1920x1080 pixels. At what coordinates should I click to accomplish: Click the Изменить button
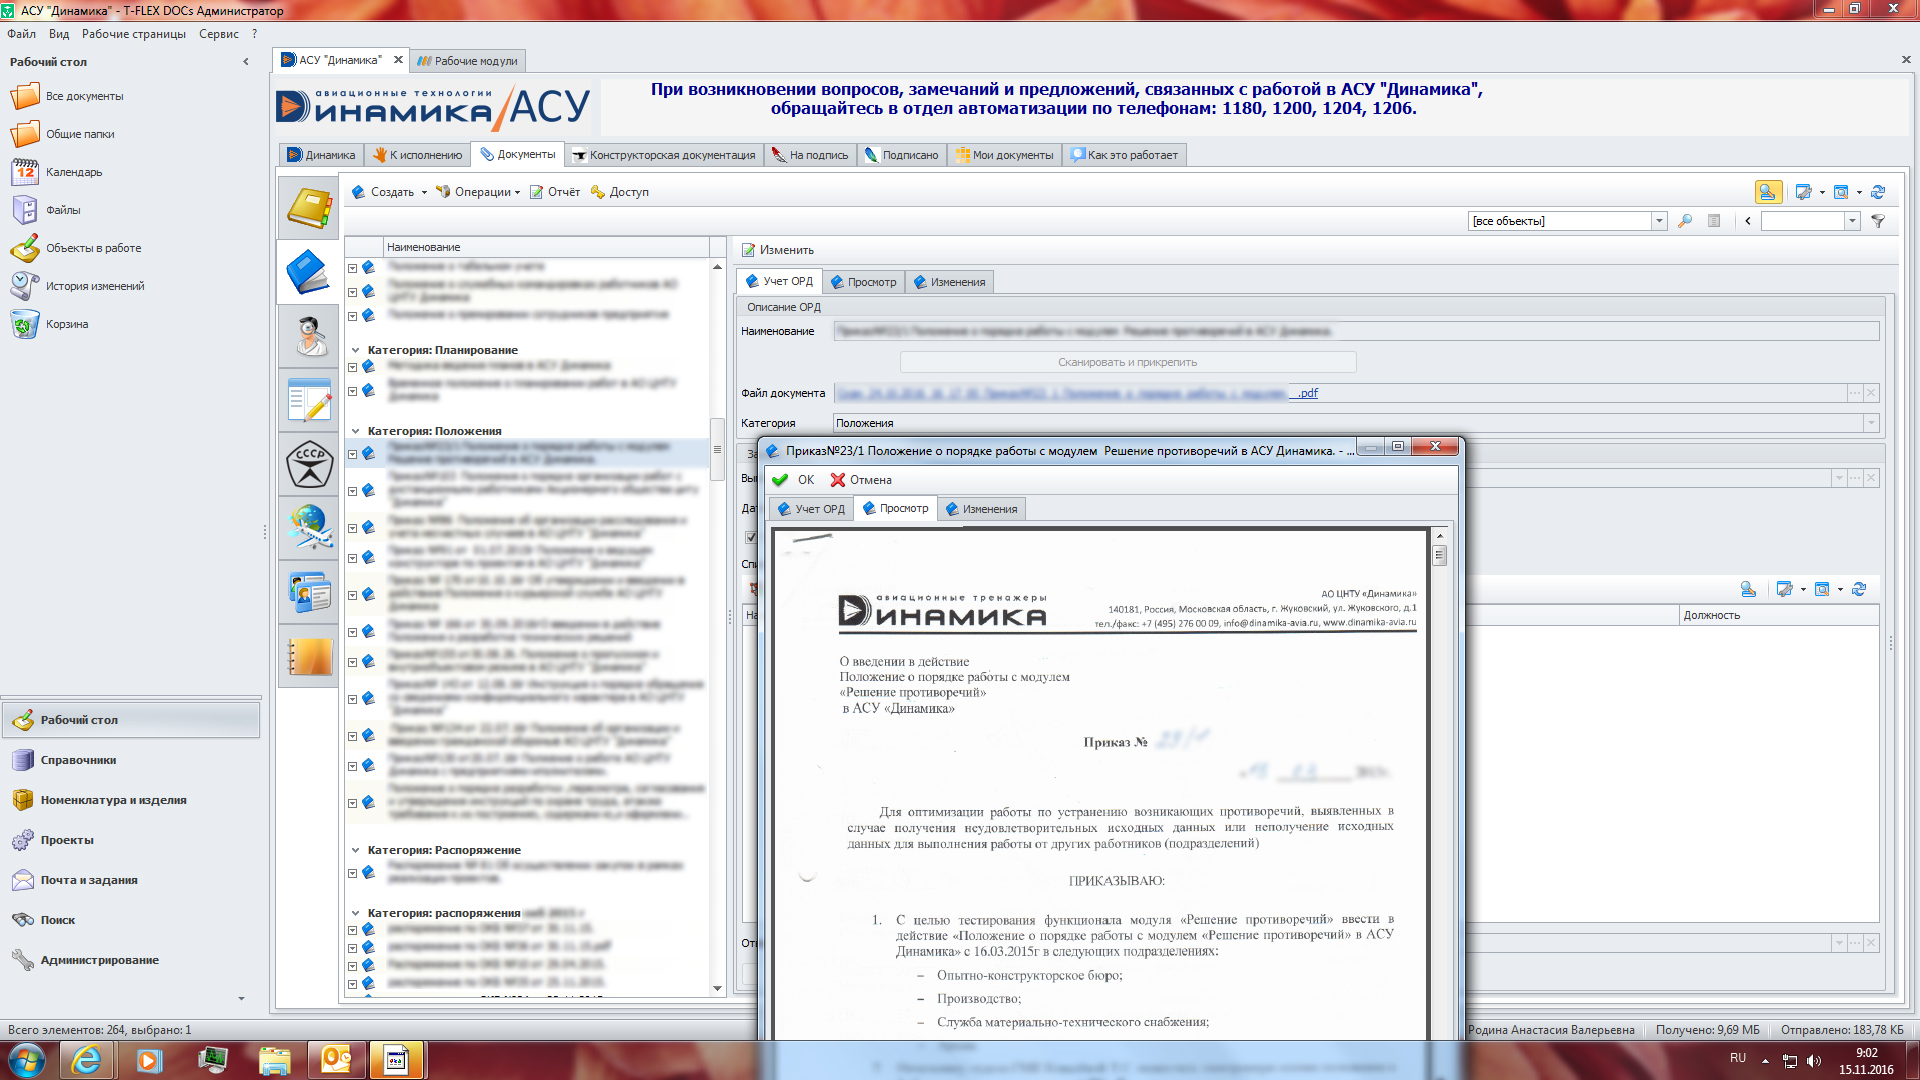tap(778, 250)
